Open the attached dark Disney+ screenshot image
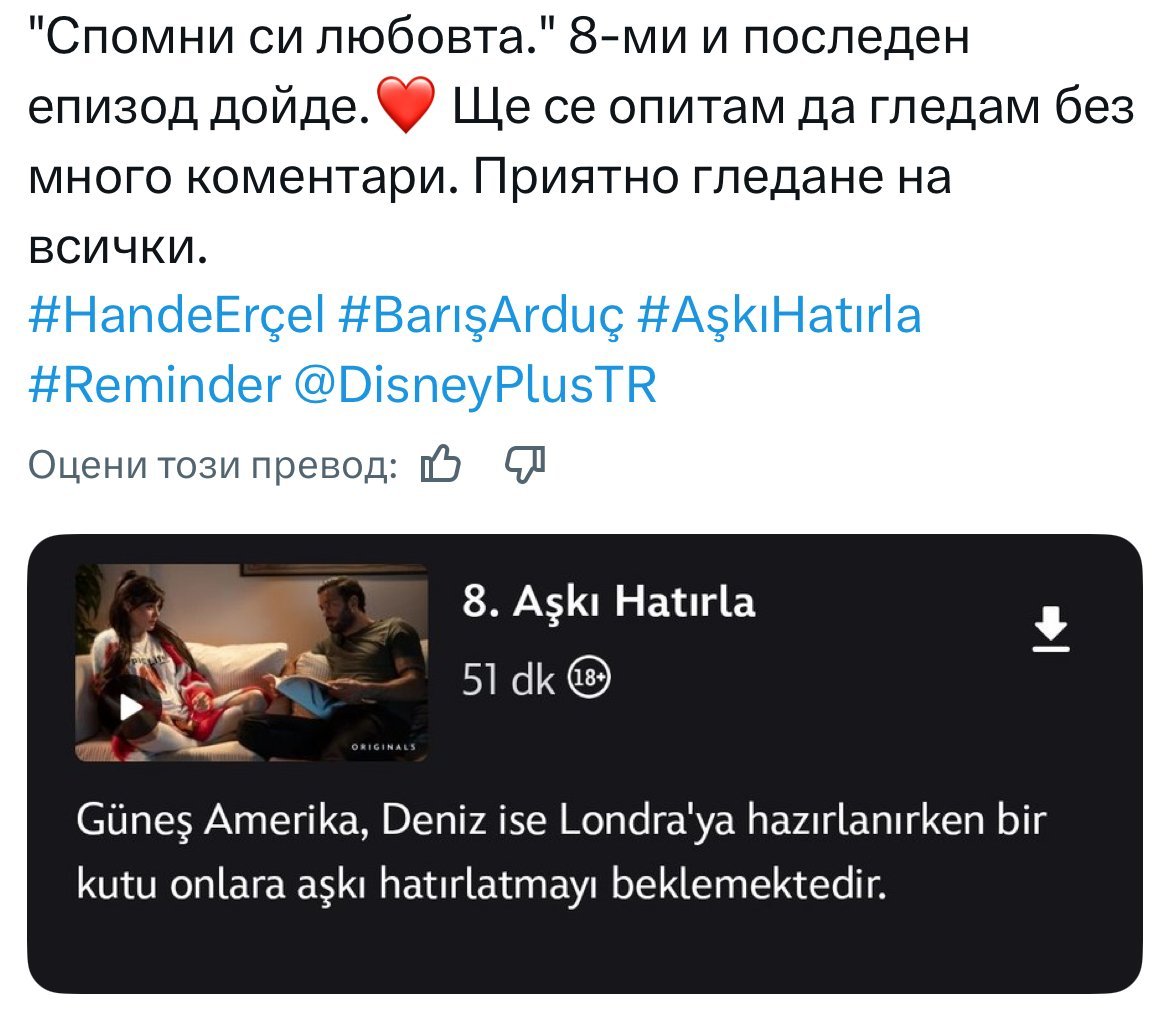Viewport: 1170px width, 1020px height. (x=585, y=764)
